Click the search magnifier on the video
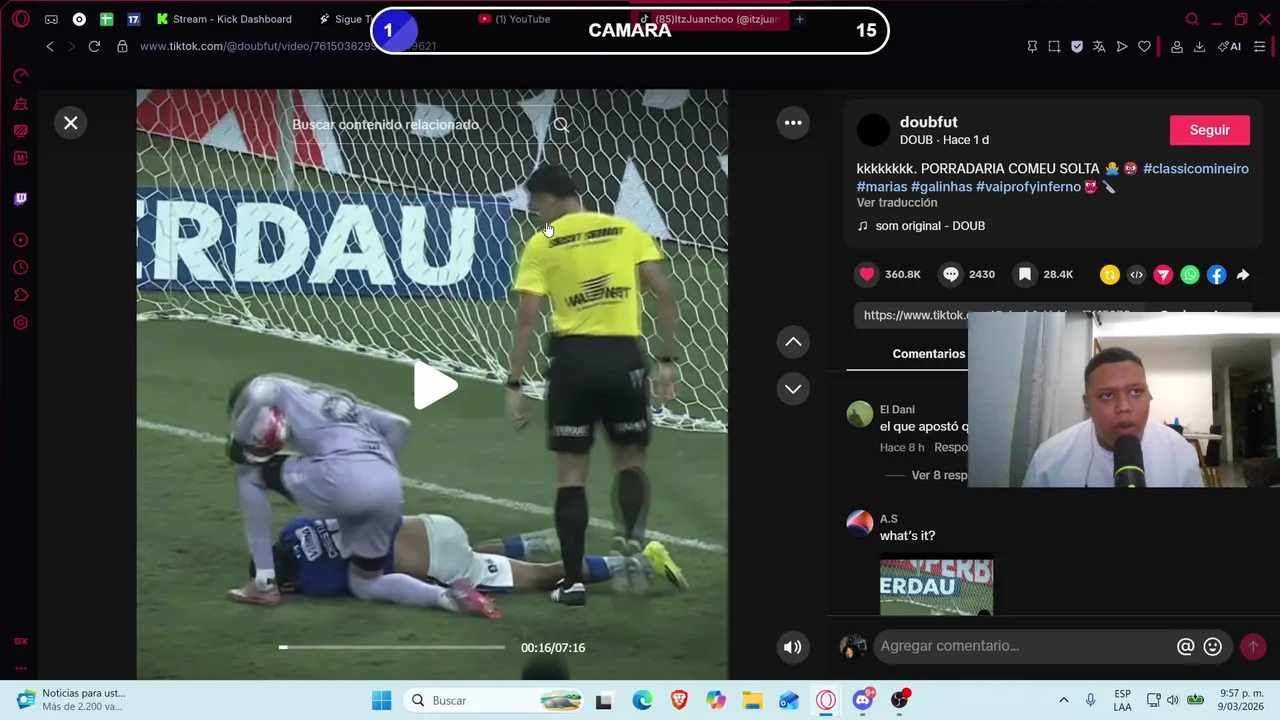1280x720 pixels. click(561, 125)
